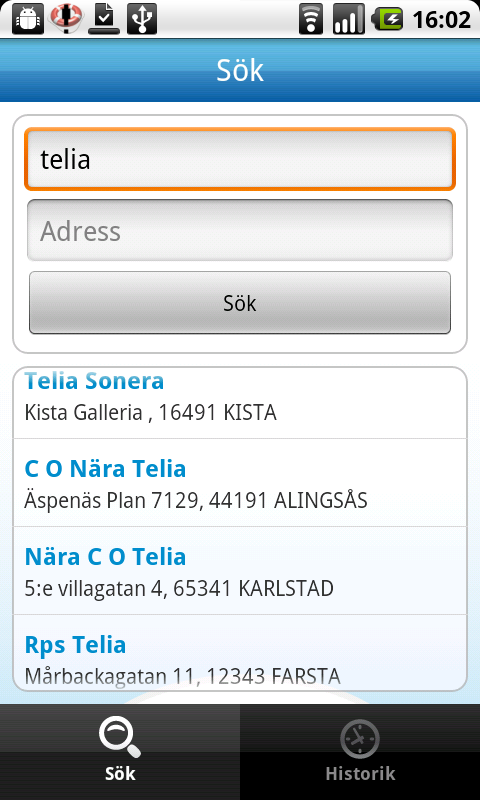This screenshot has width=480, height=800.
Task: Open the Rps Telia result
Action: point(240,653)
